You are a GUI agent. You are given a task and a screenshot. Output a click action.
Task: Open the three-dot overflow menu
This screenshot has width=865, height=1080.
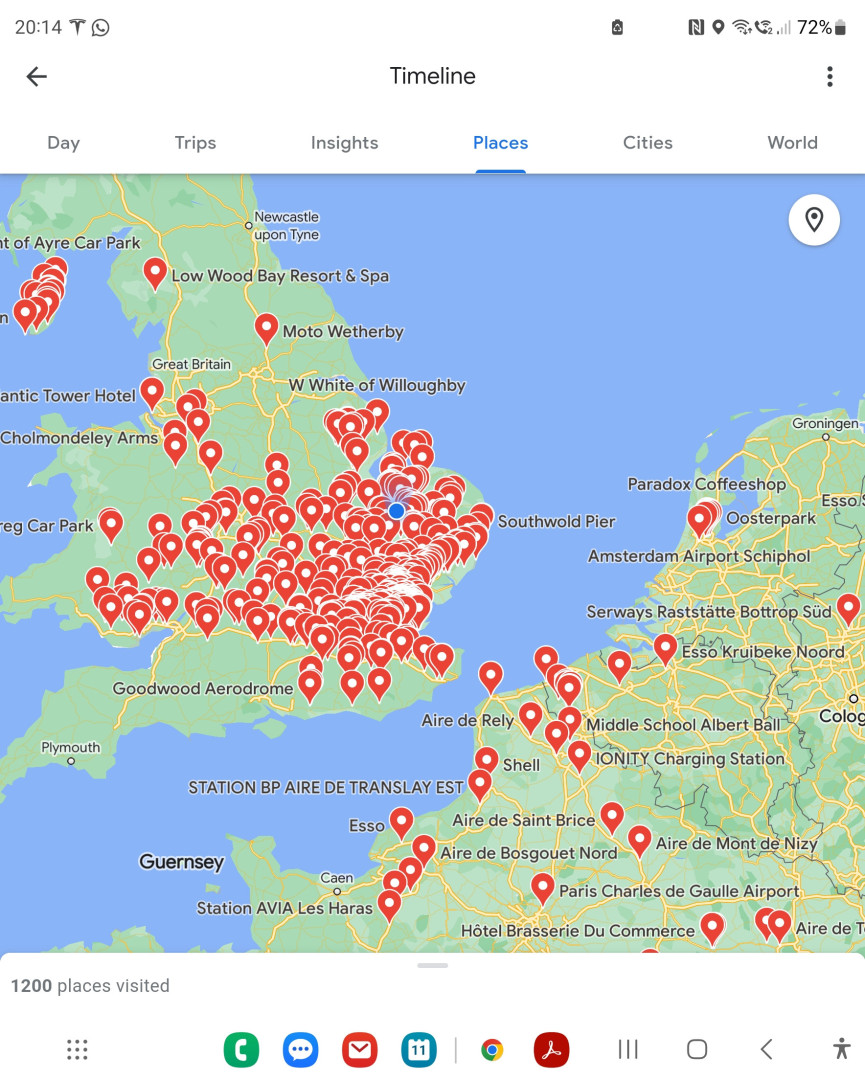pos(830,76)
